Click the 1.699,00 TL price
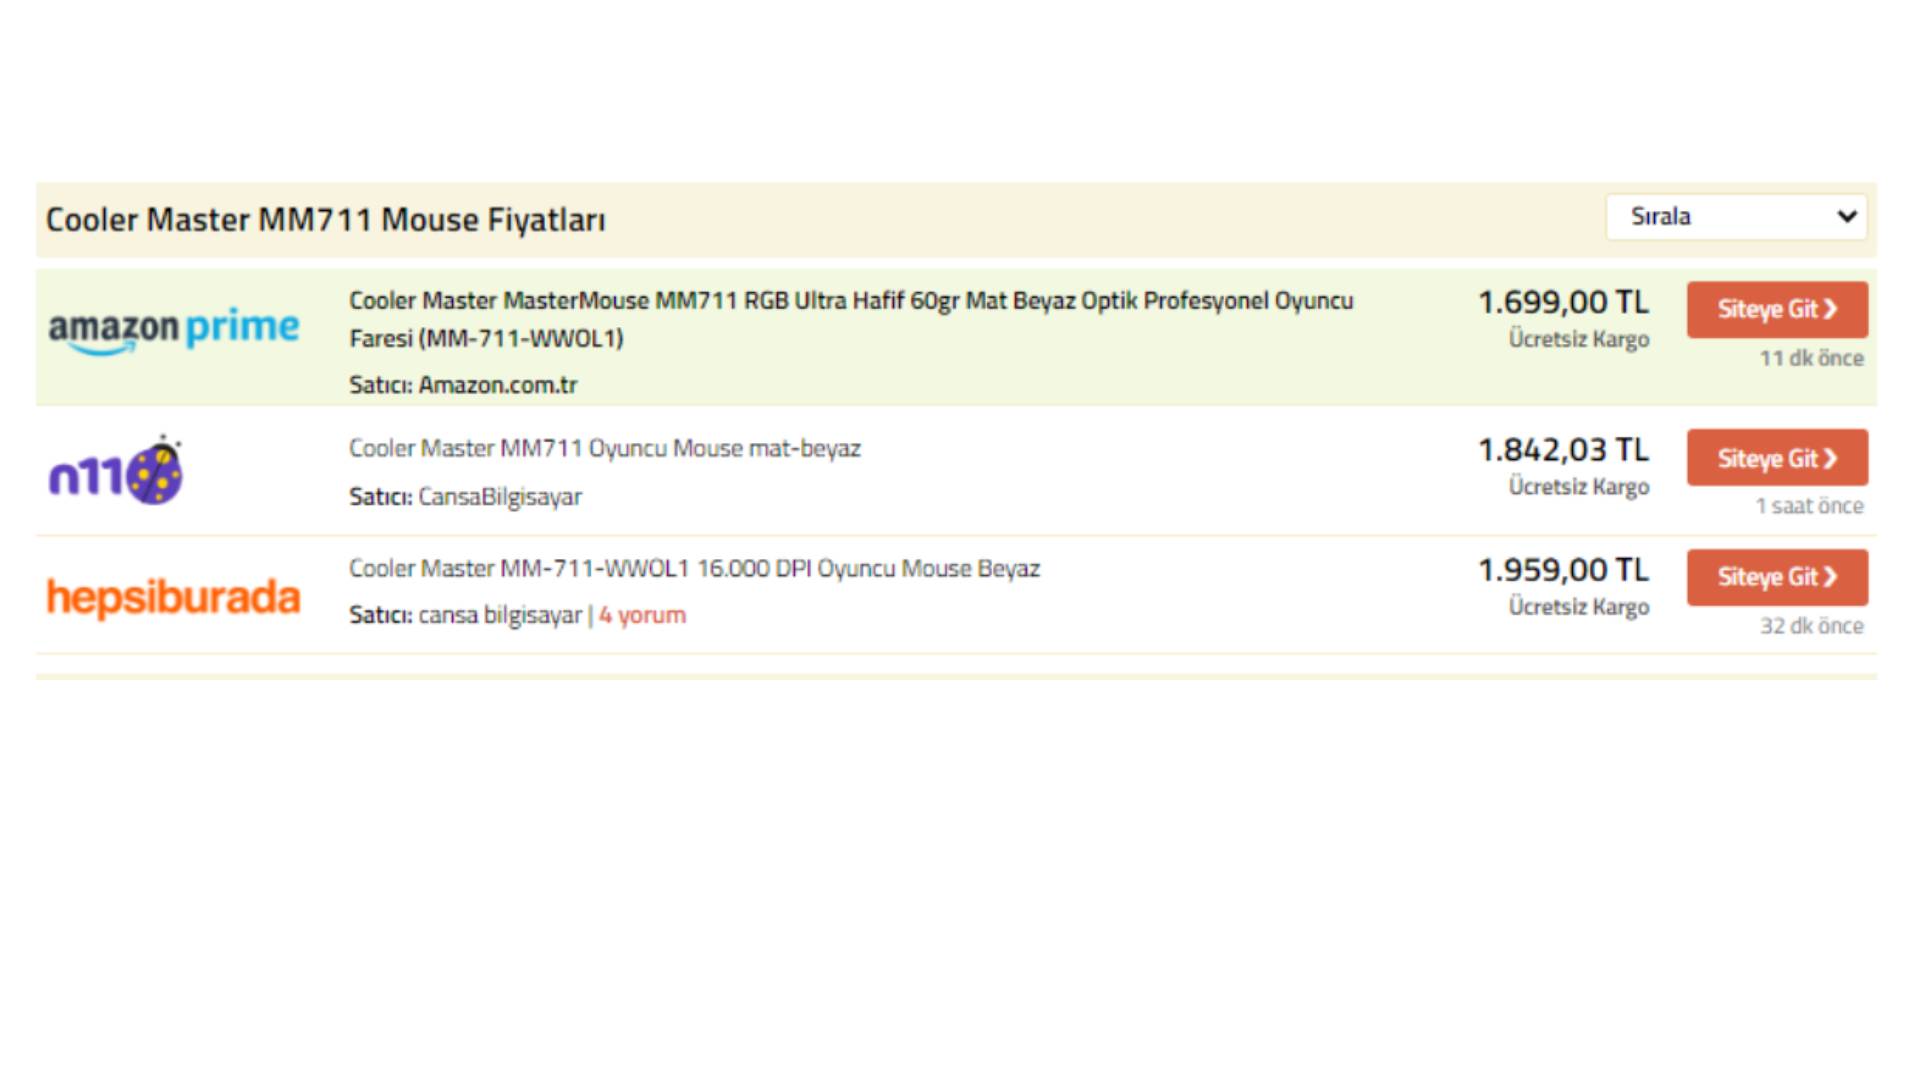 1563,301
